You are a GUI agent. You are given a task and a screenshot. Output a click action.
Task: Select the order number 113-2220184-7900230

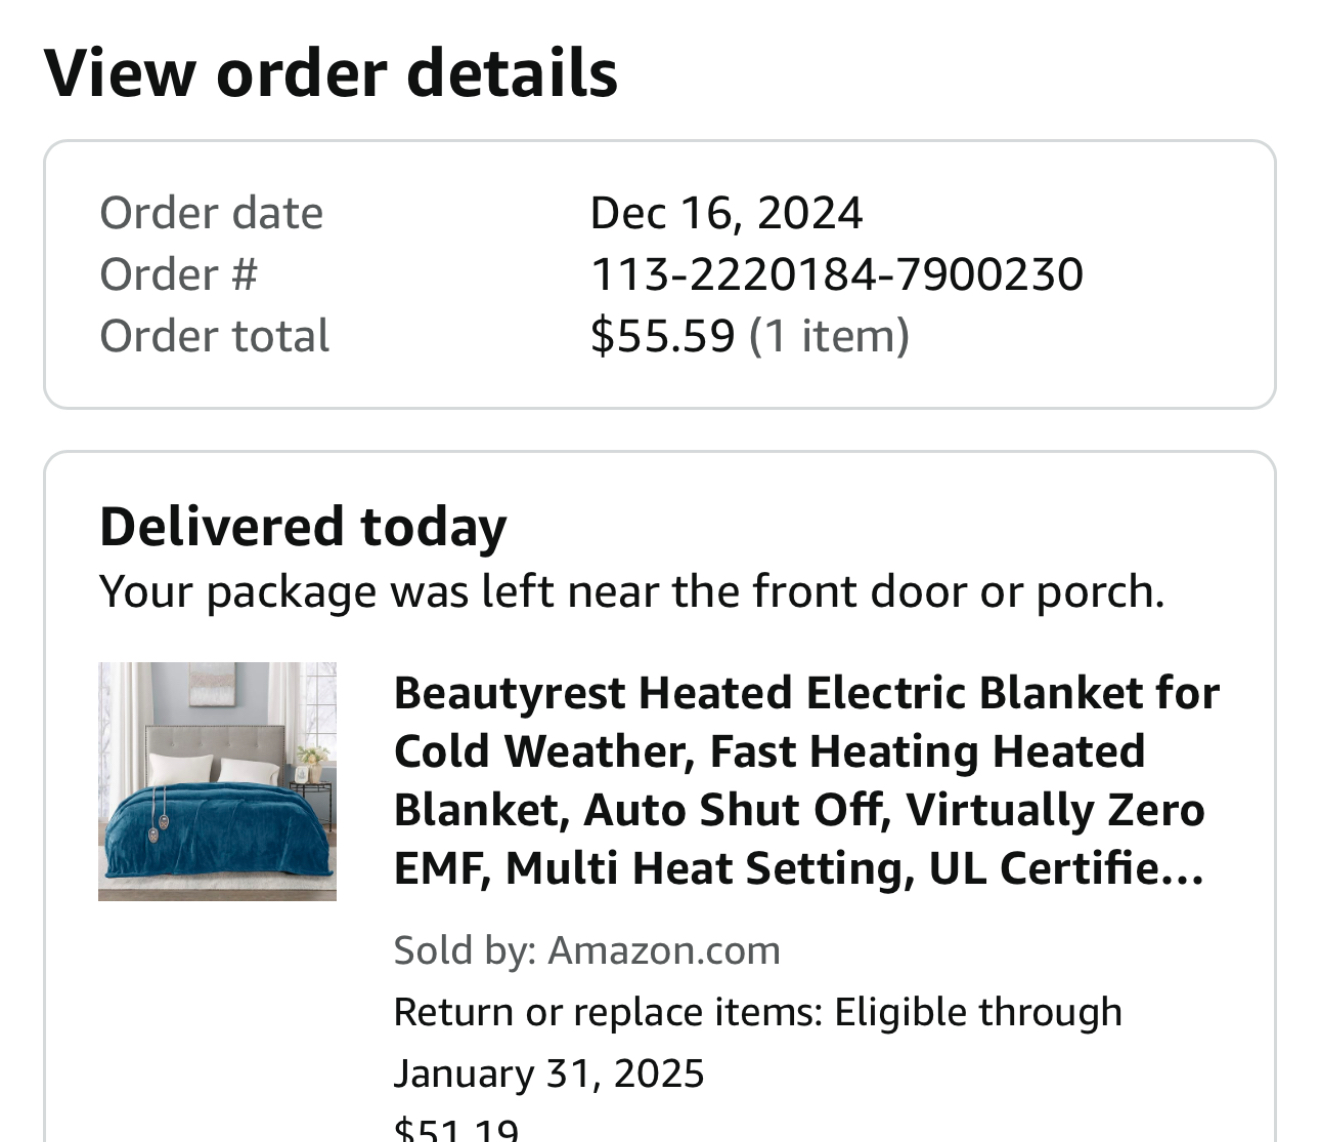tap(836, 274)
